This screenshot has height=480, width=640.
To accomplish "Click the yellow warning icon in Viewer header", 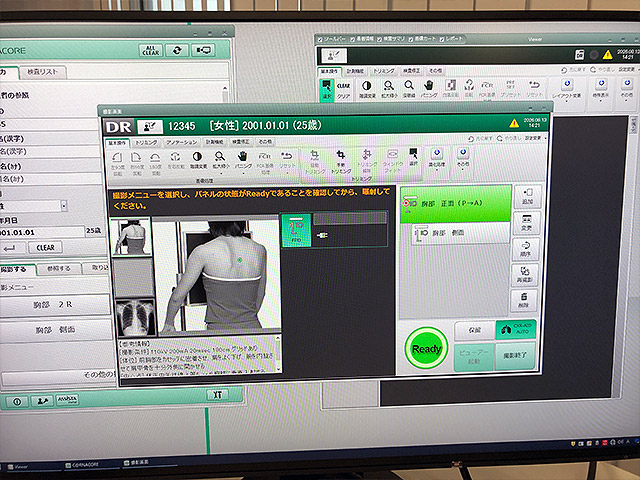I will [x=607, y=54].
